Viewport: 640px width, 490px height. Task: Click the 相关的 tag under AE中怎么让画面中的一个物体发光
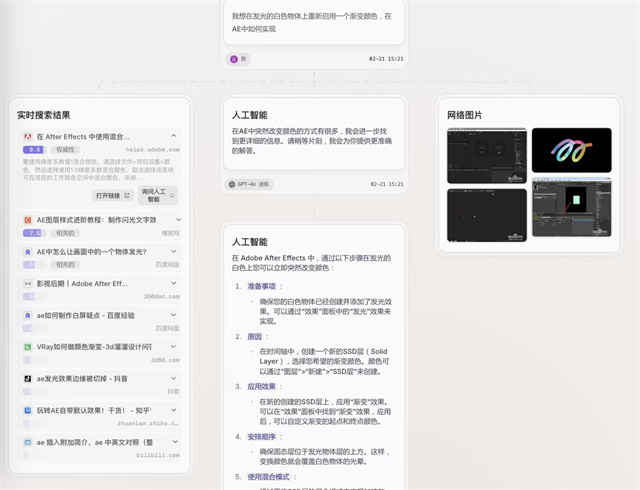pos(65,265)
